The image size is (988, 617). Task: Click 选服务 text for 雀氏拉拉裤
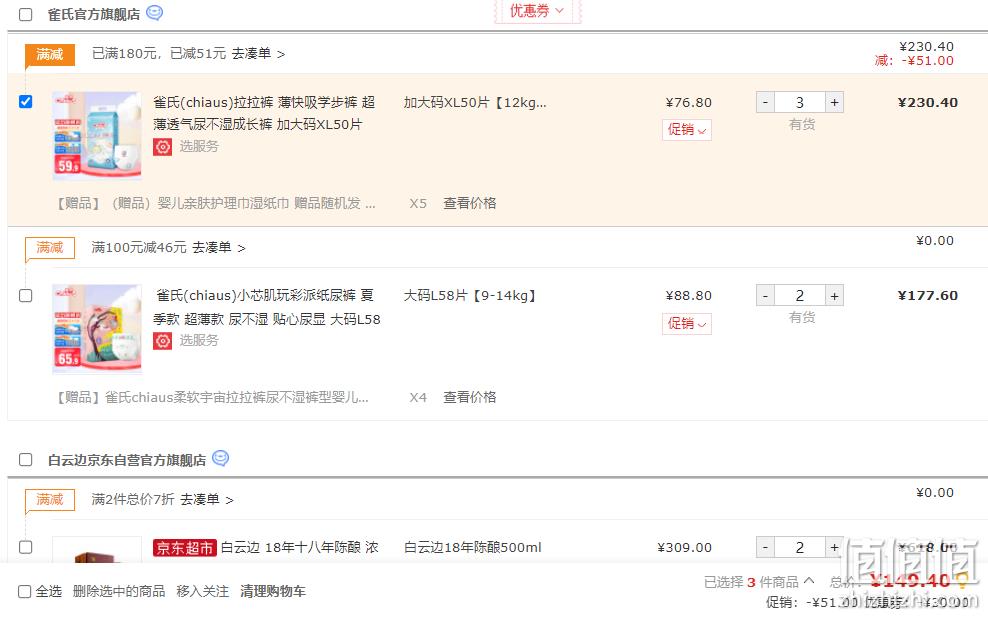click(x=198, y=146)
